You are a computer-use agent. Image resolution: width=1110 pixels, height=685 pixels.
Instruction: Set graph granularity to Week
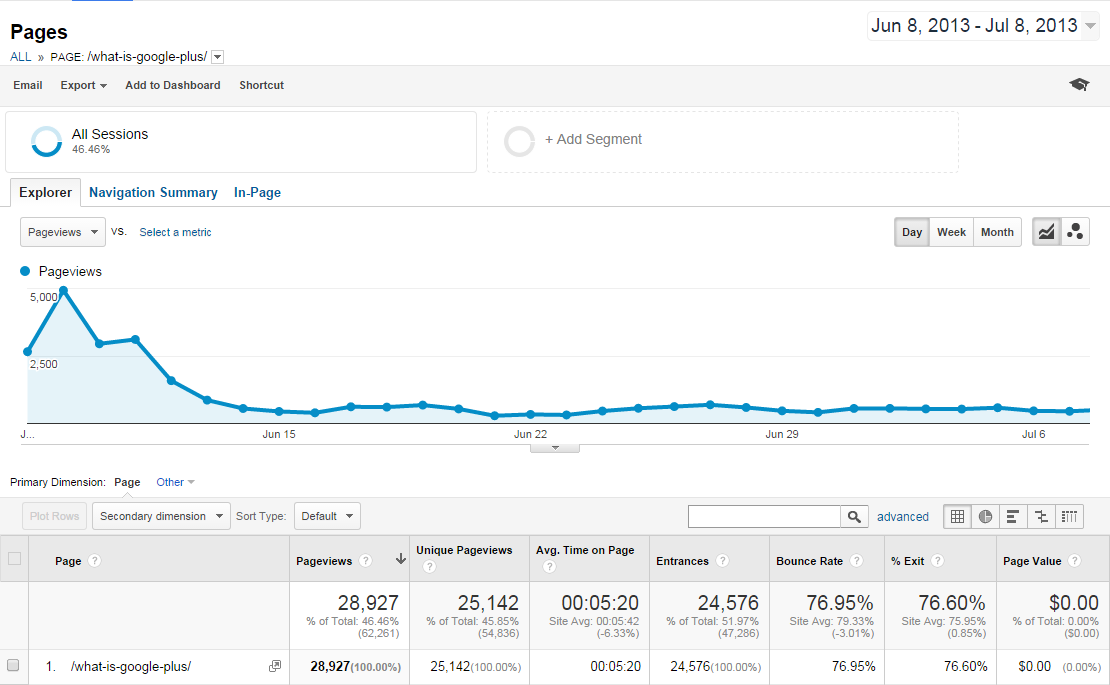[951, 232]
